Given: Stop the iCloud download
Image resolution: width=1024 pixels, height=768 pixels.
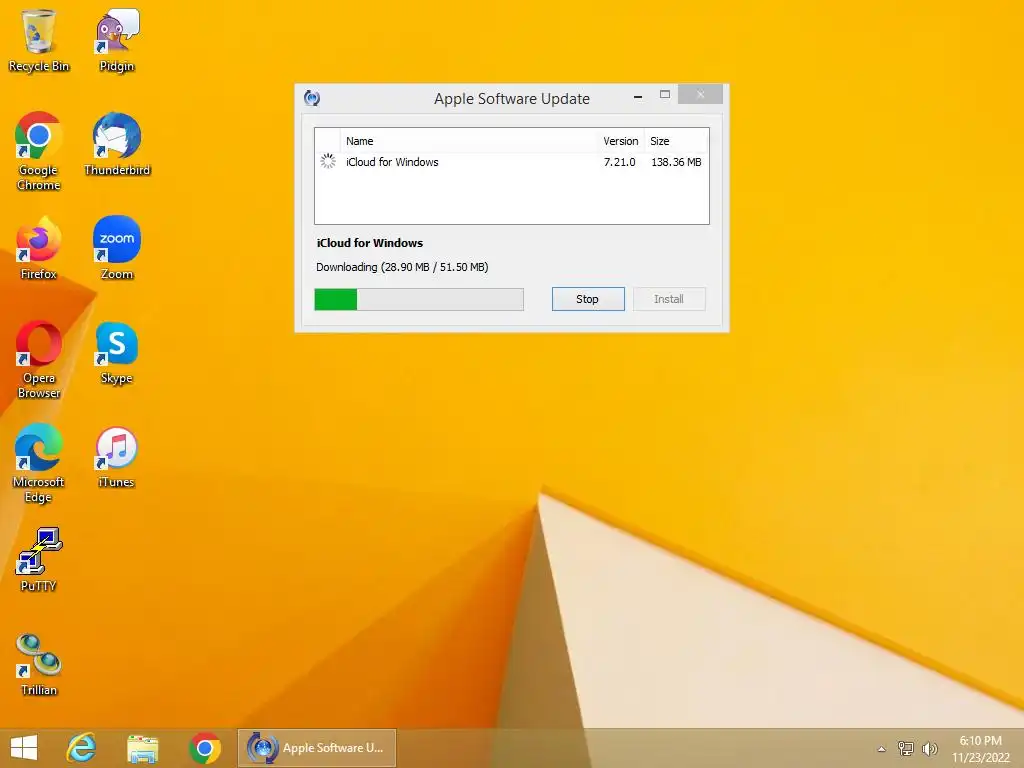Looking at the screenshot, I should tap(588, 299).
